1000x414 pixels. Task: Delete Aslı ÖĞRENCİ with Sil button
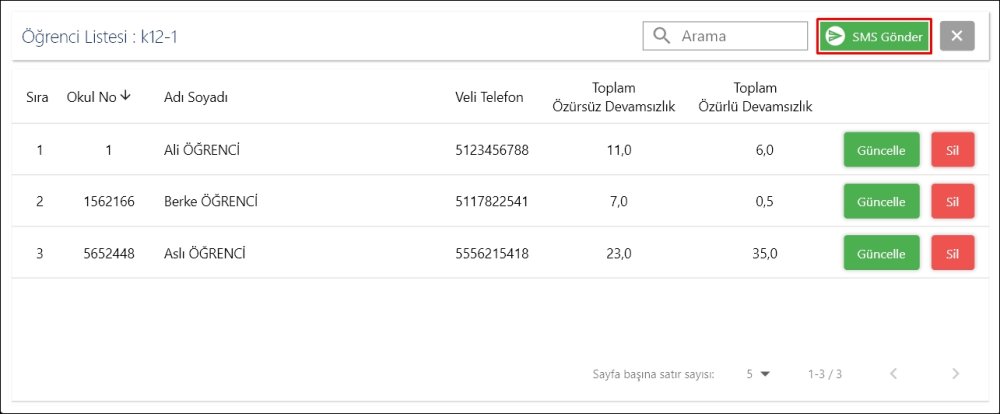(x=952, y=253)
